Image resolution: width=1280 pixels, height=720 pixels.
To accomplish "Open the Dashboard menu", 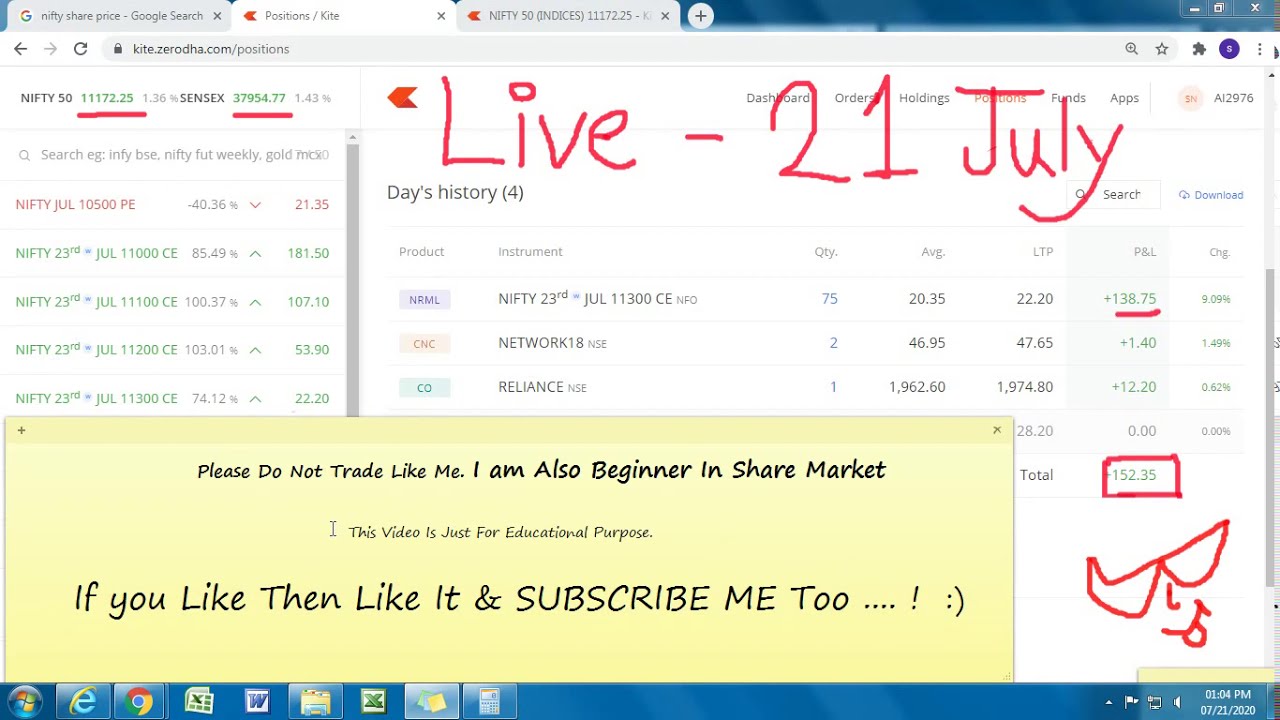I will [x=777, y=98].
